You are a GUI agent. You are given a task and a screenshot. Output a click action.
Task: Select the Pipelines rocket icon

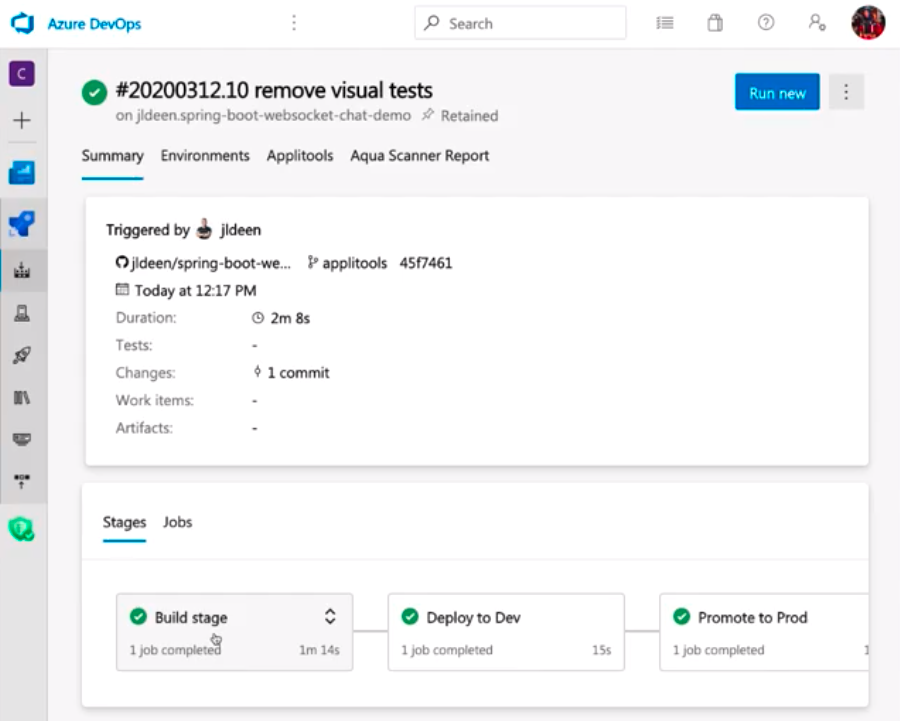coord(22,355)
